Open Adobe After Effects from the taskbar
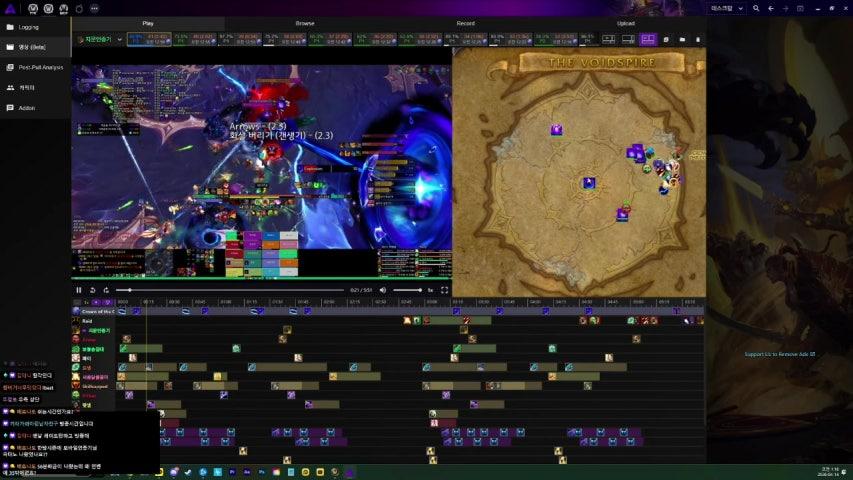853x480 pixels. (x=247, y=472)
